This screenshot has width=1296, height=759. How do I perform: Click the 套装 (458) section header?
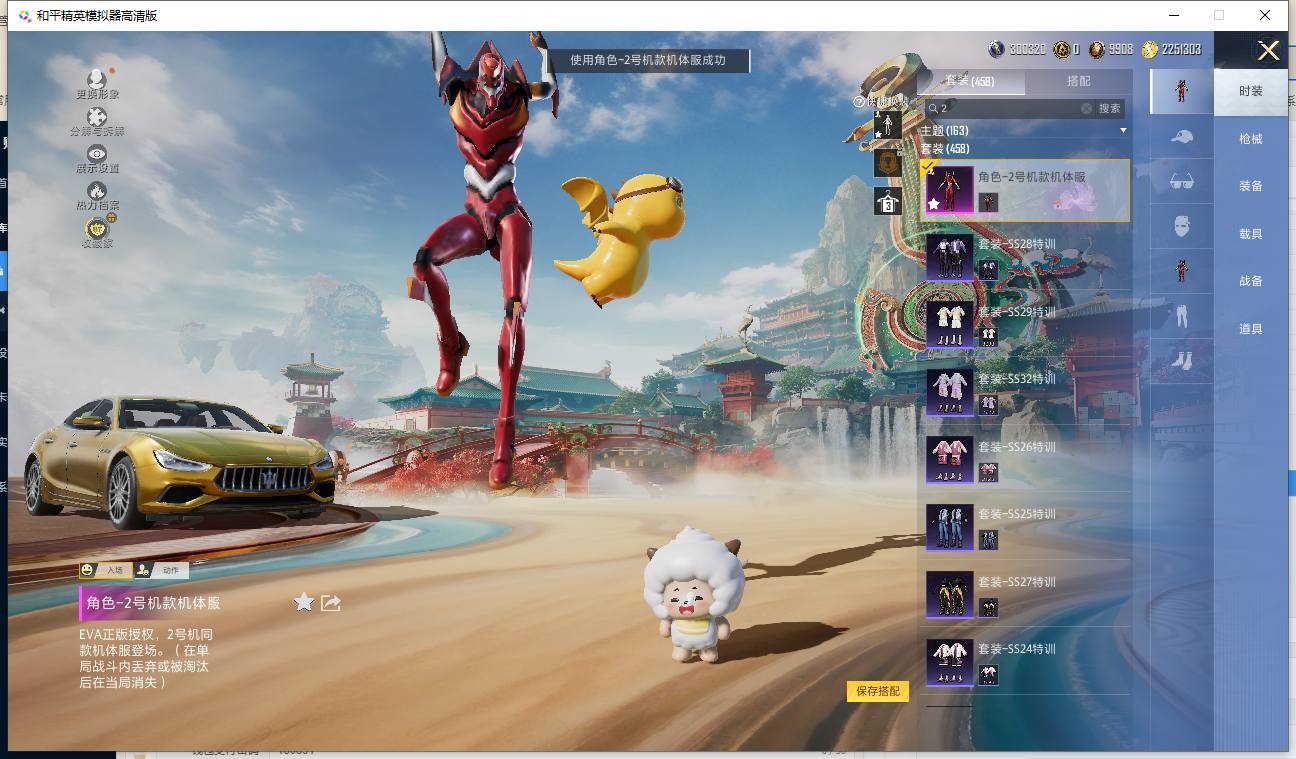click(944, 149)
